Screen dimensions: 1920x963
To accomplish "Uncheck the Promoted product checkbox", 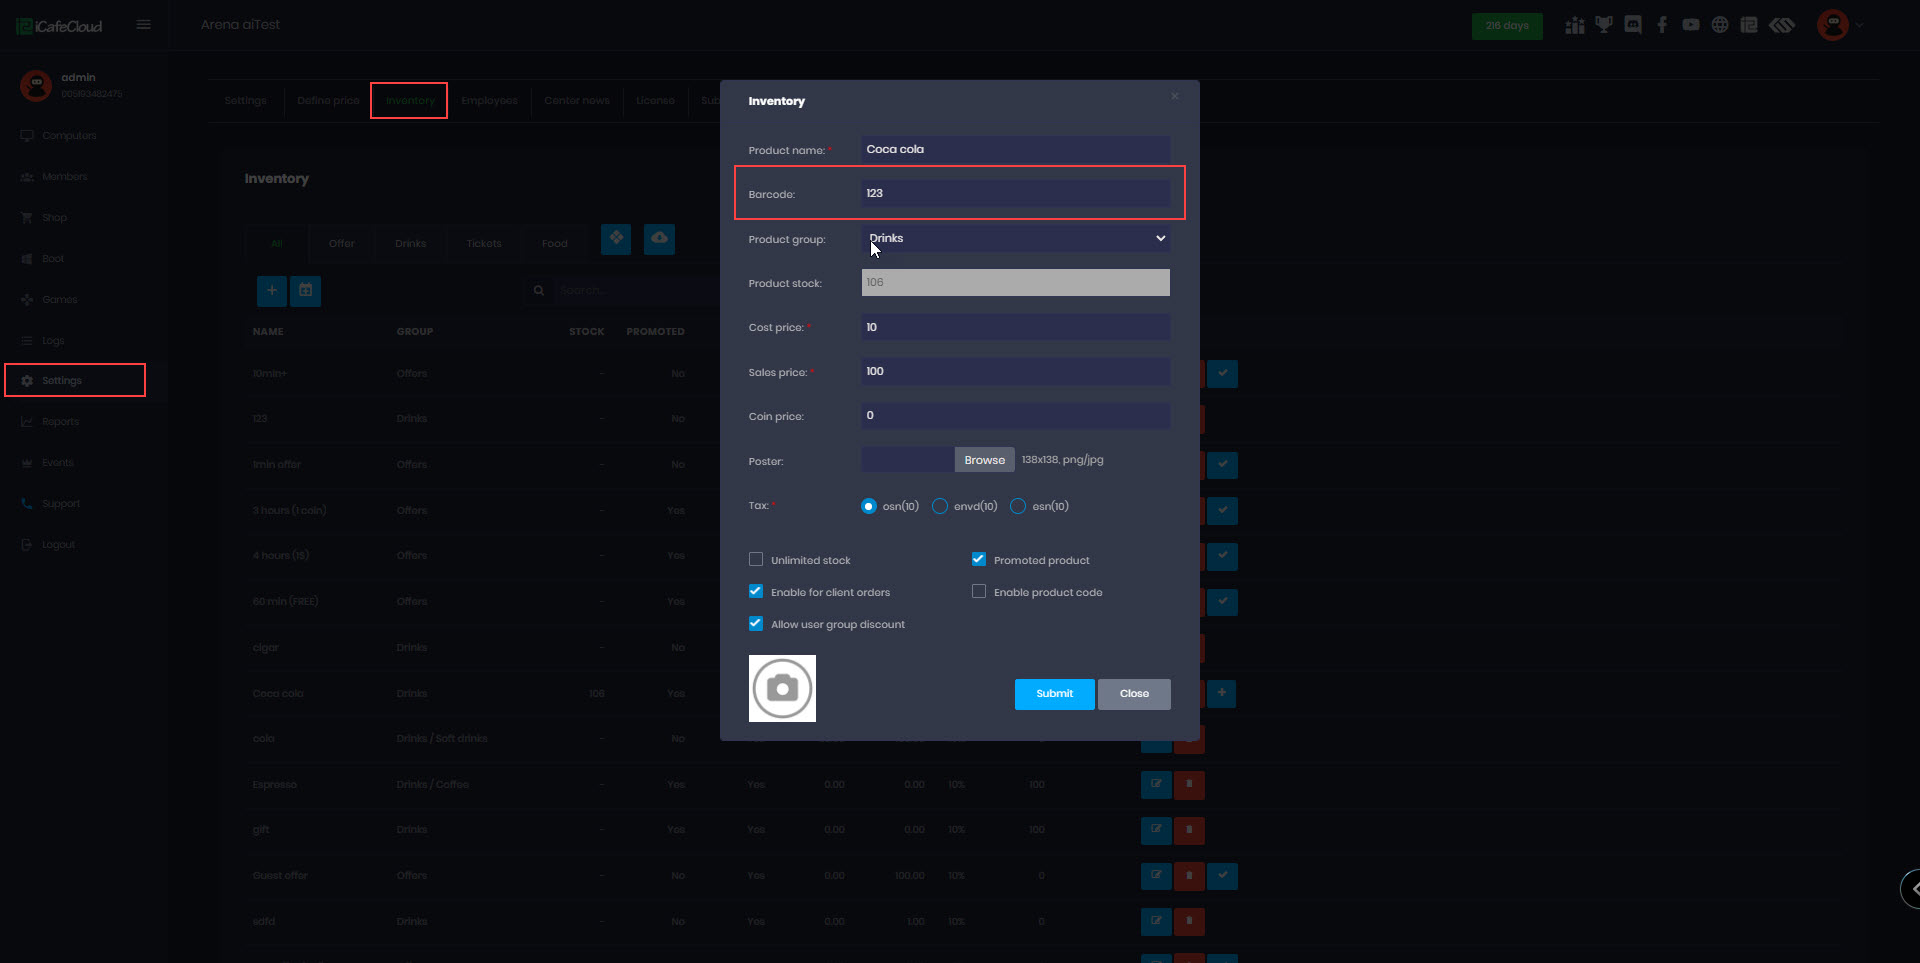I will click(979, 560).
